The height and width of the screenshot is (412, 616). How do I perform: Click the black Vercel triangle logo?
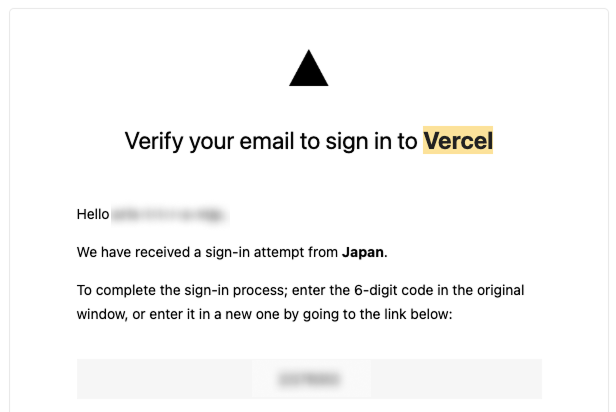point(308,68)
